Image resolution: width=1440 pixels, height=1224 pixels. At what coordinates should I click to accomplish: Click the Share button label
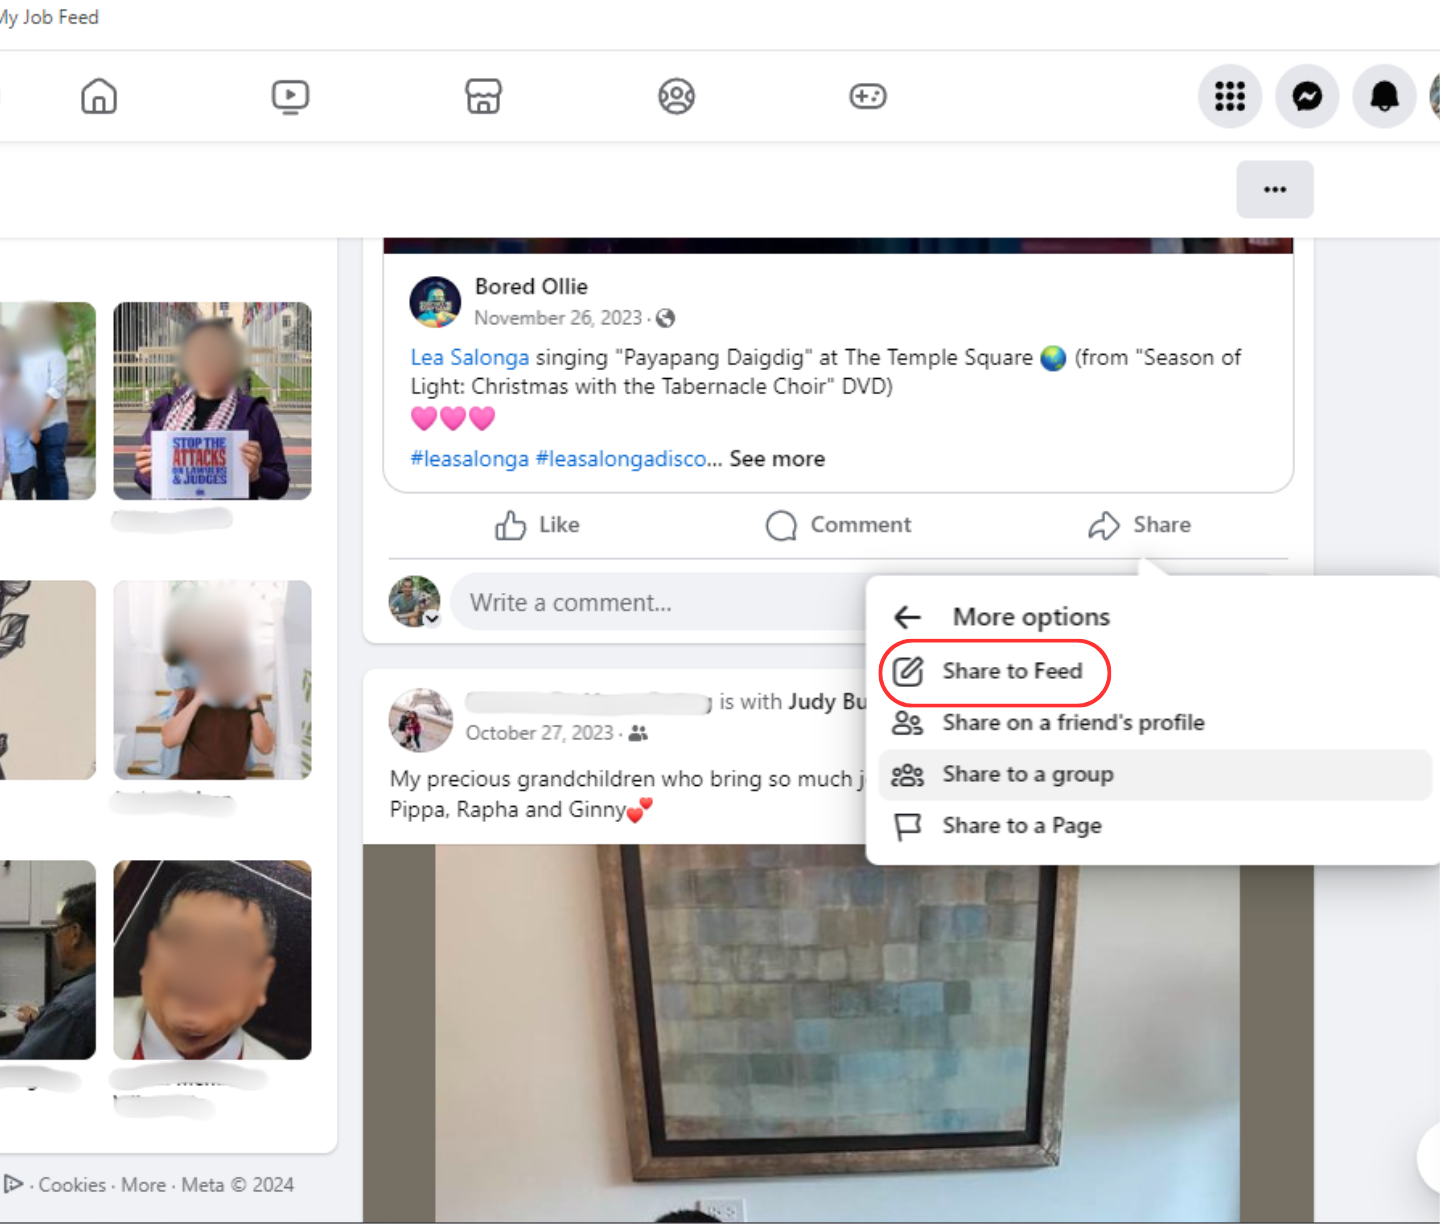click(x=1162, y=525)
